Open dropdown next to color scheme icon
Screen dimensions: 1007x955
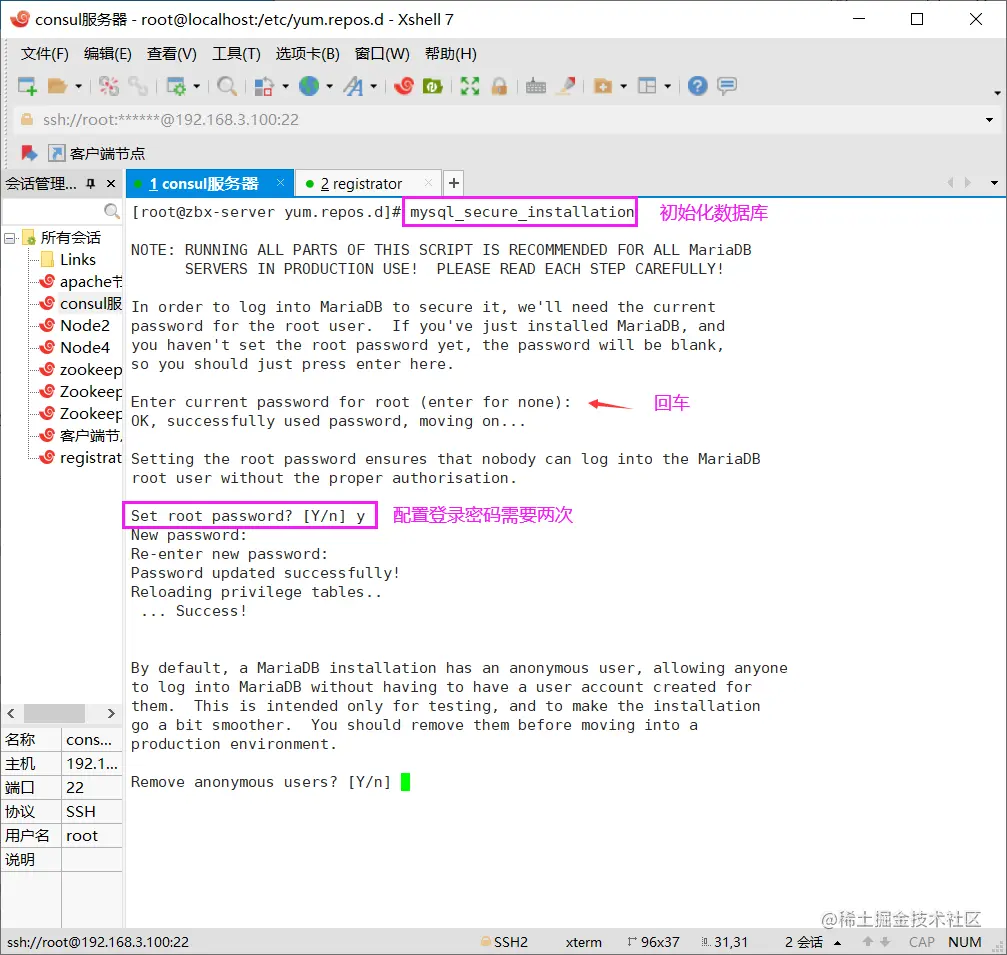[285, 85]
